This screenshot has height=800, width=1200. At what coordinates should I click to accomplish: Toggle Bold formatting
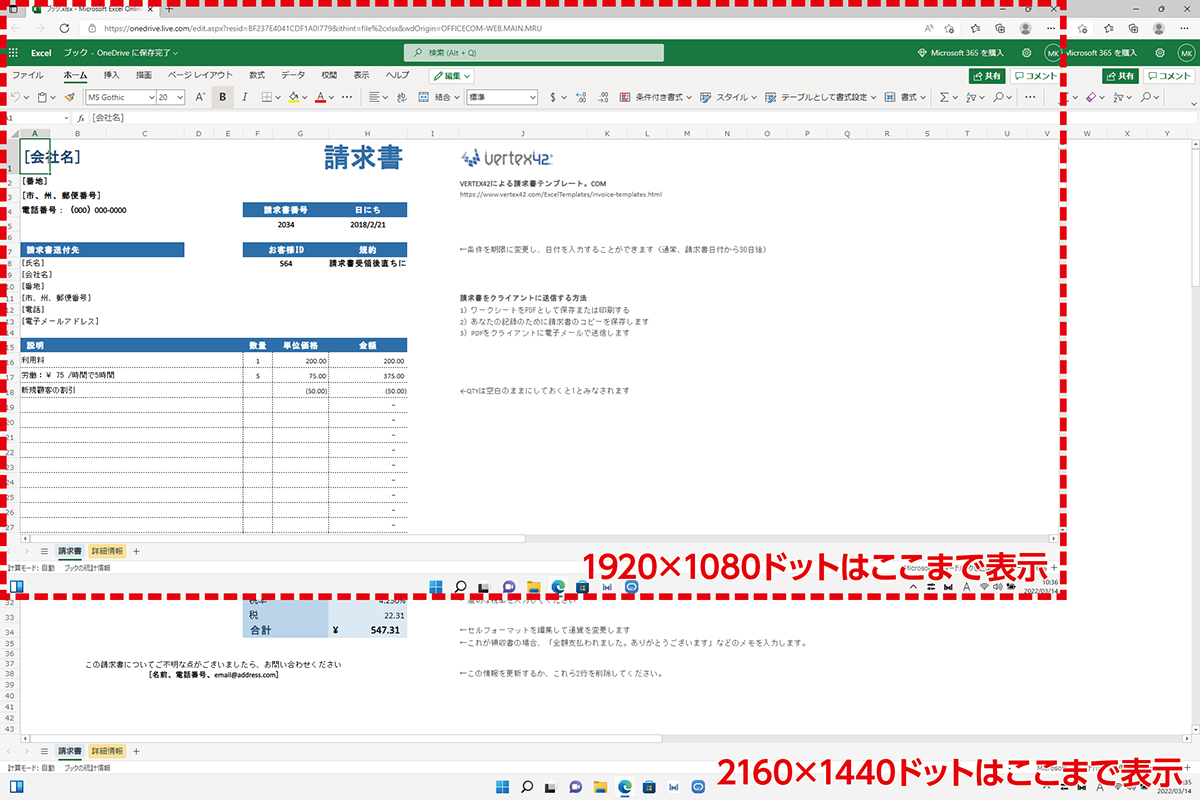coord(222,97)
